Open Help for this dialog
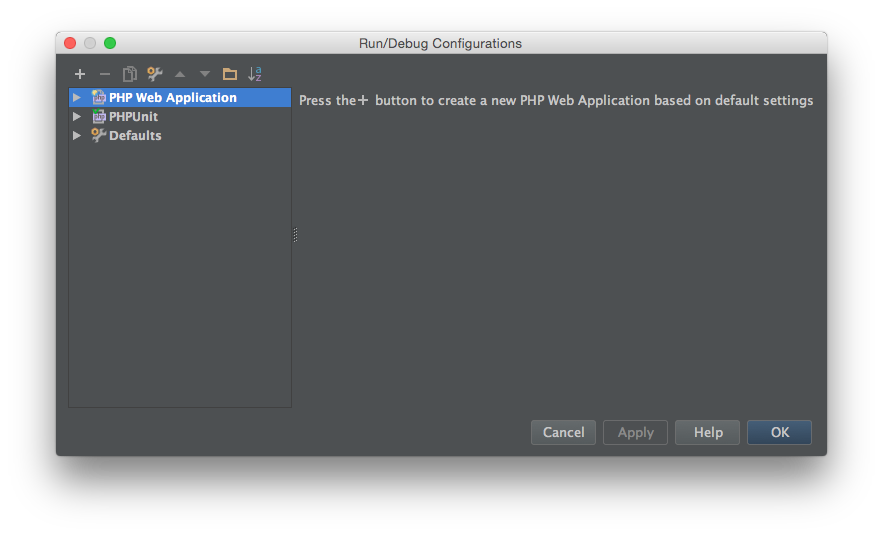Viewport: 883px width, 536px height. [x=707, y=432]
